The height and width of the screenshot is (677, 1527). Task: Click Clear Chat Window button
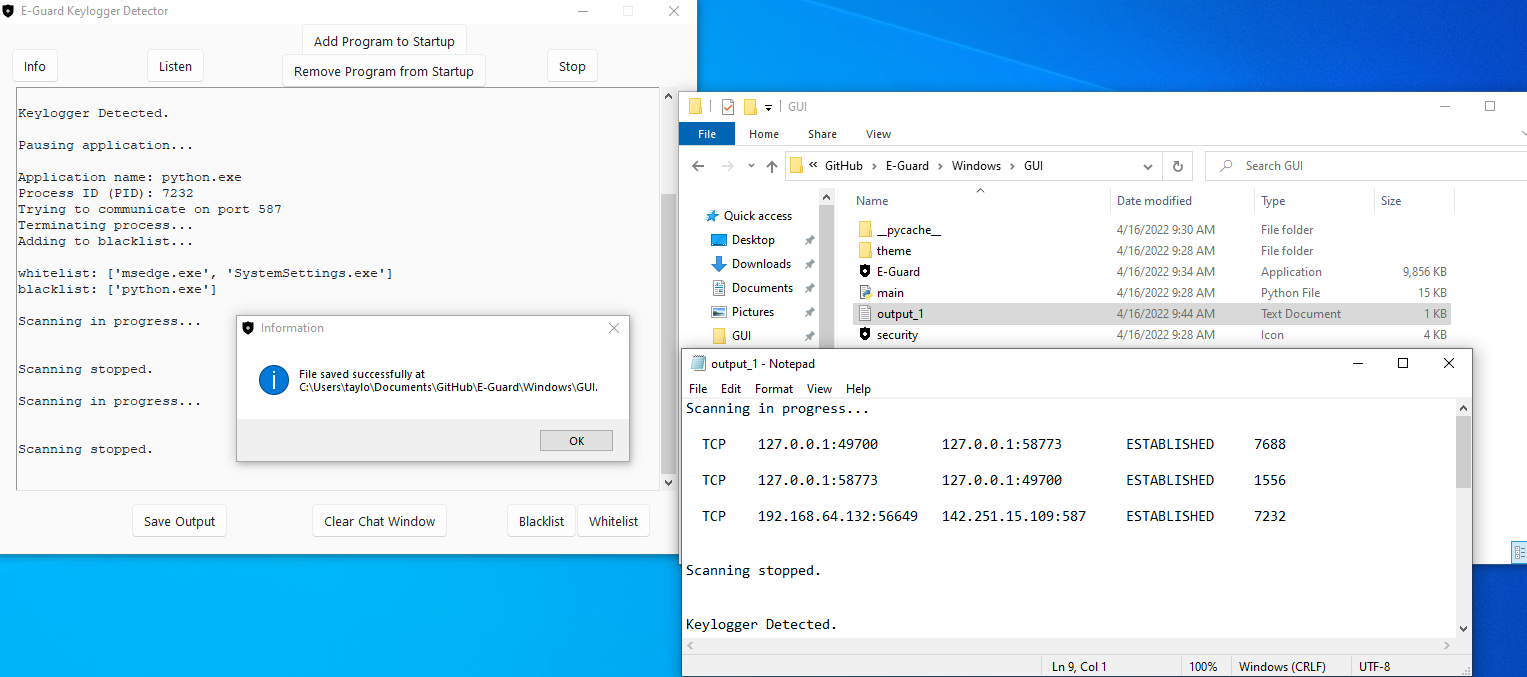coord(380,521)
